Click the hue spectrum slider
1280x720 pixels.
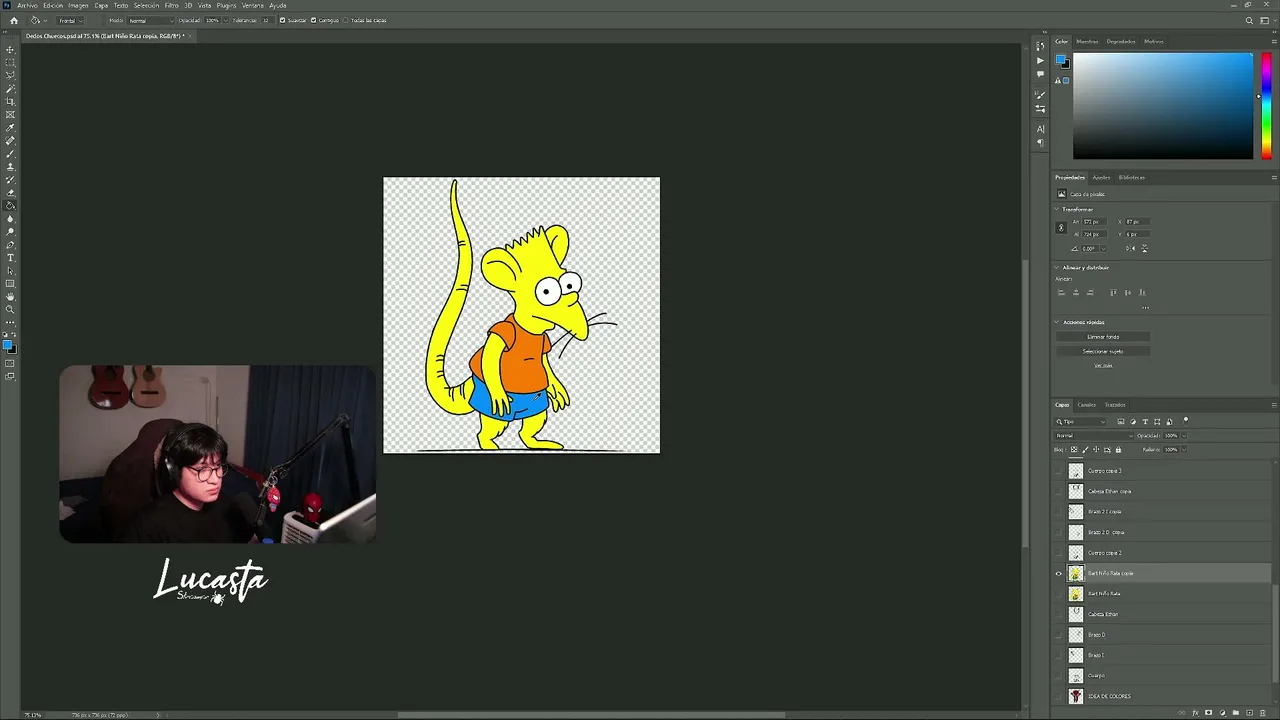1266,106
